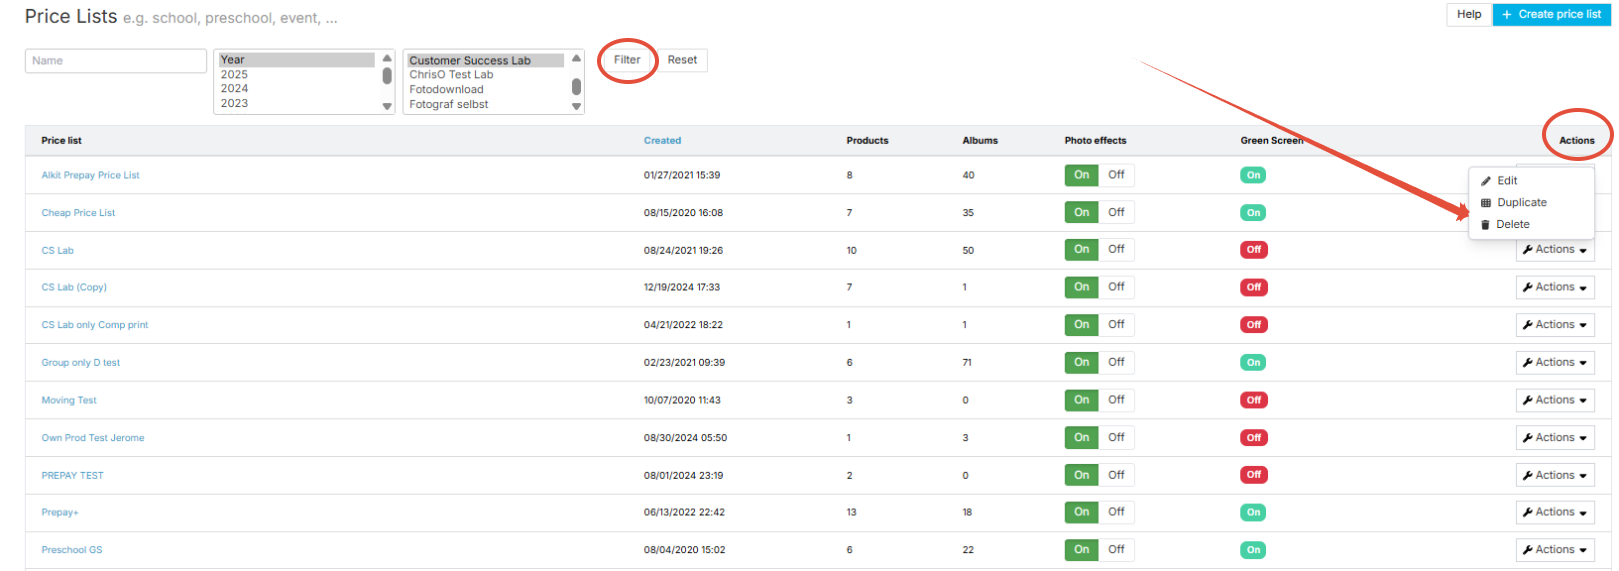Open Actions dropdown for CS Lab row
This screenshot has width=1619, height=571.
(1555, 250)
